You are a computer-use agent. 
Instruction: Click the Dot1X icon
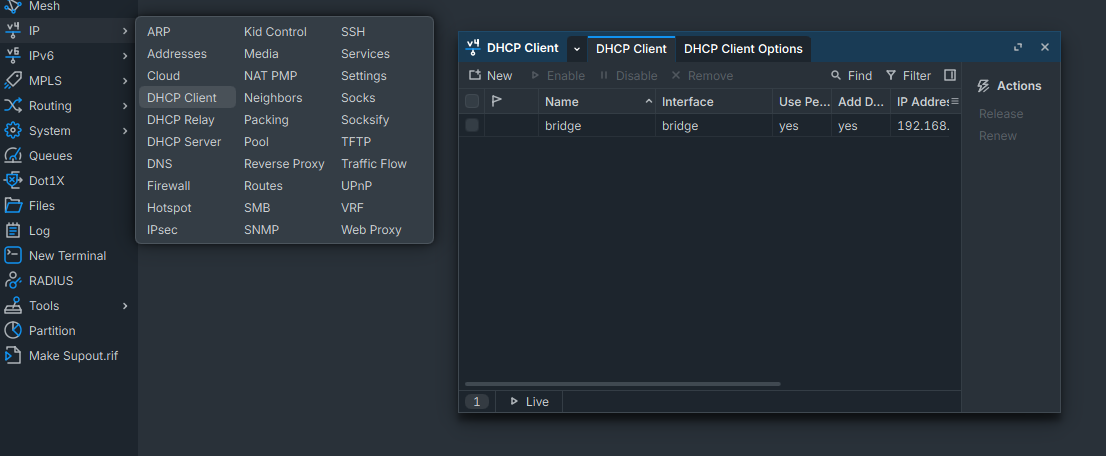[x=13, y=181]
